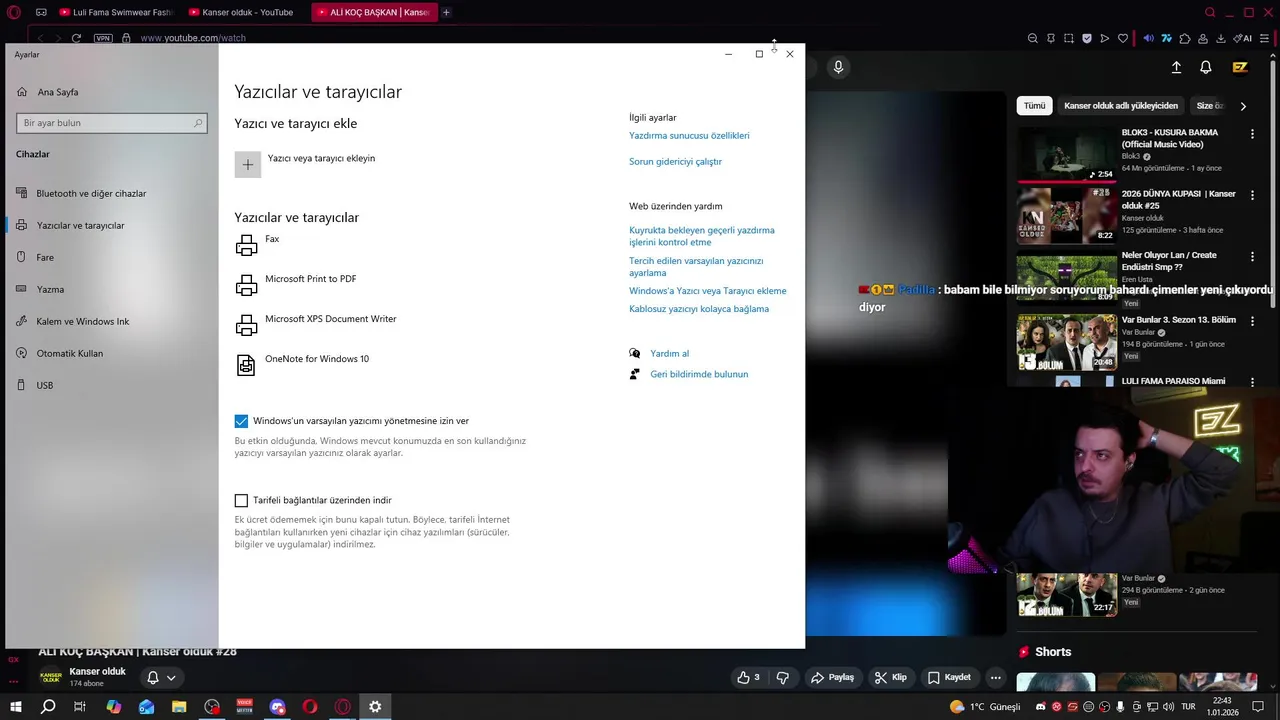Click Yardım al link

tap(669, 354)
